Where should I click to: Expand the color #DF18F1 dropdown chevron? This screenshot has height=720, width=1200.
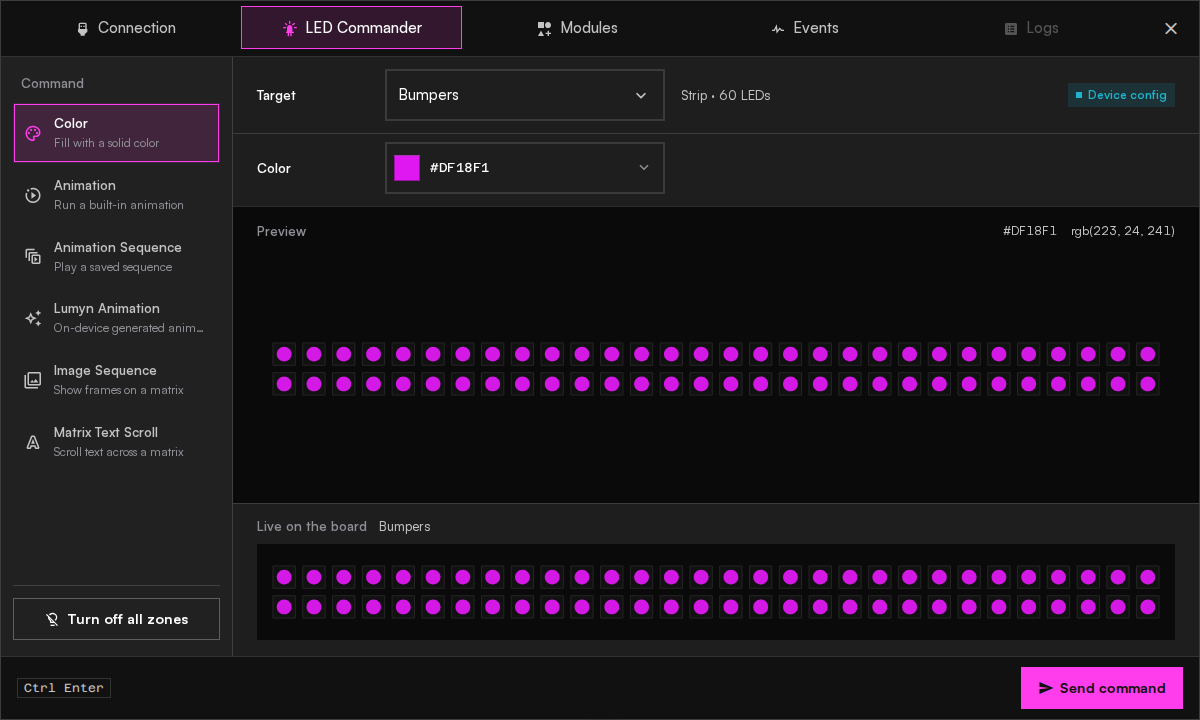click(644, 168)
